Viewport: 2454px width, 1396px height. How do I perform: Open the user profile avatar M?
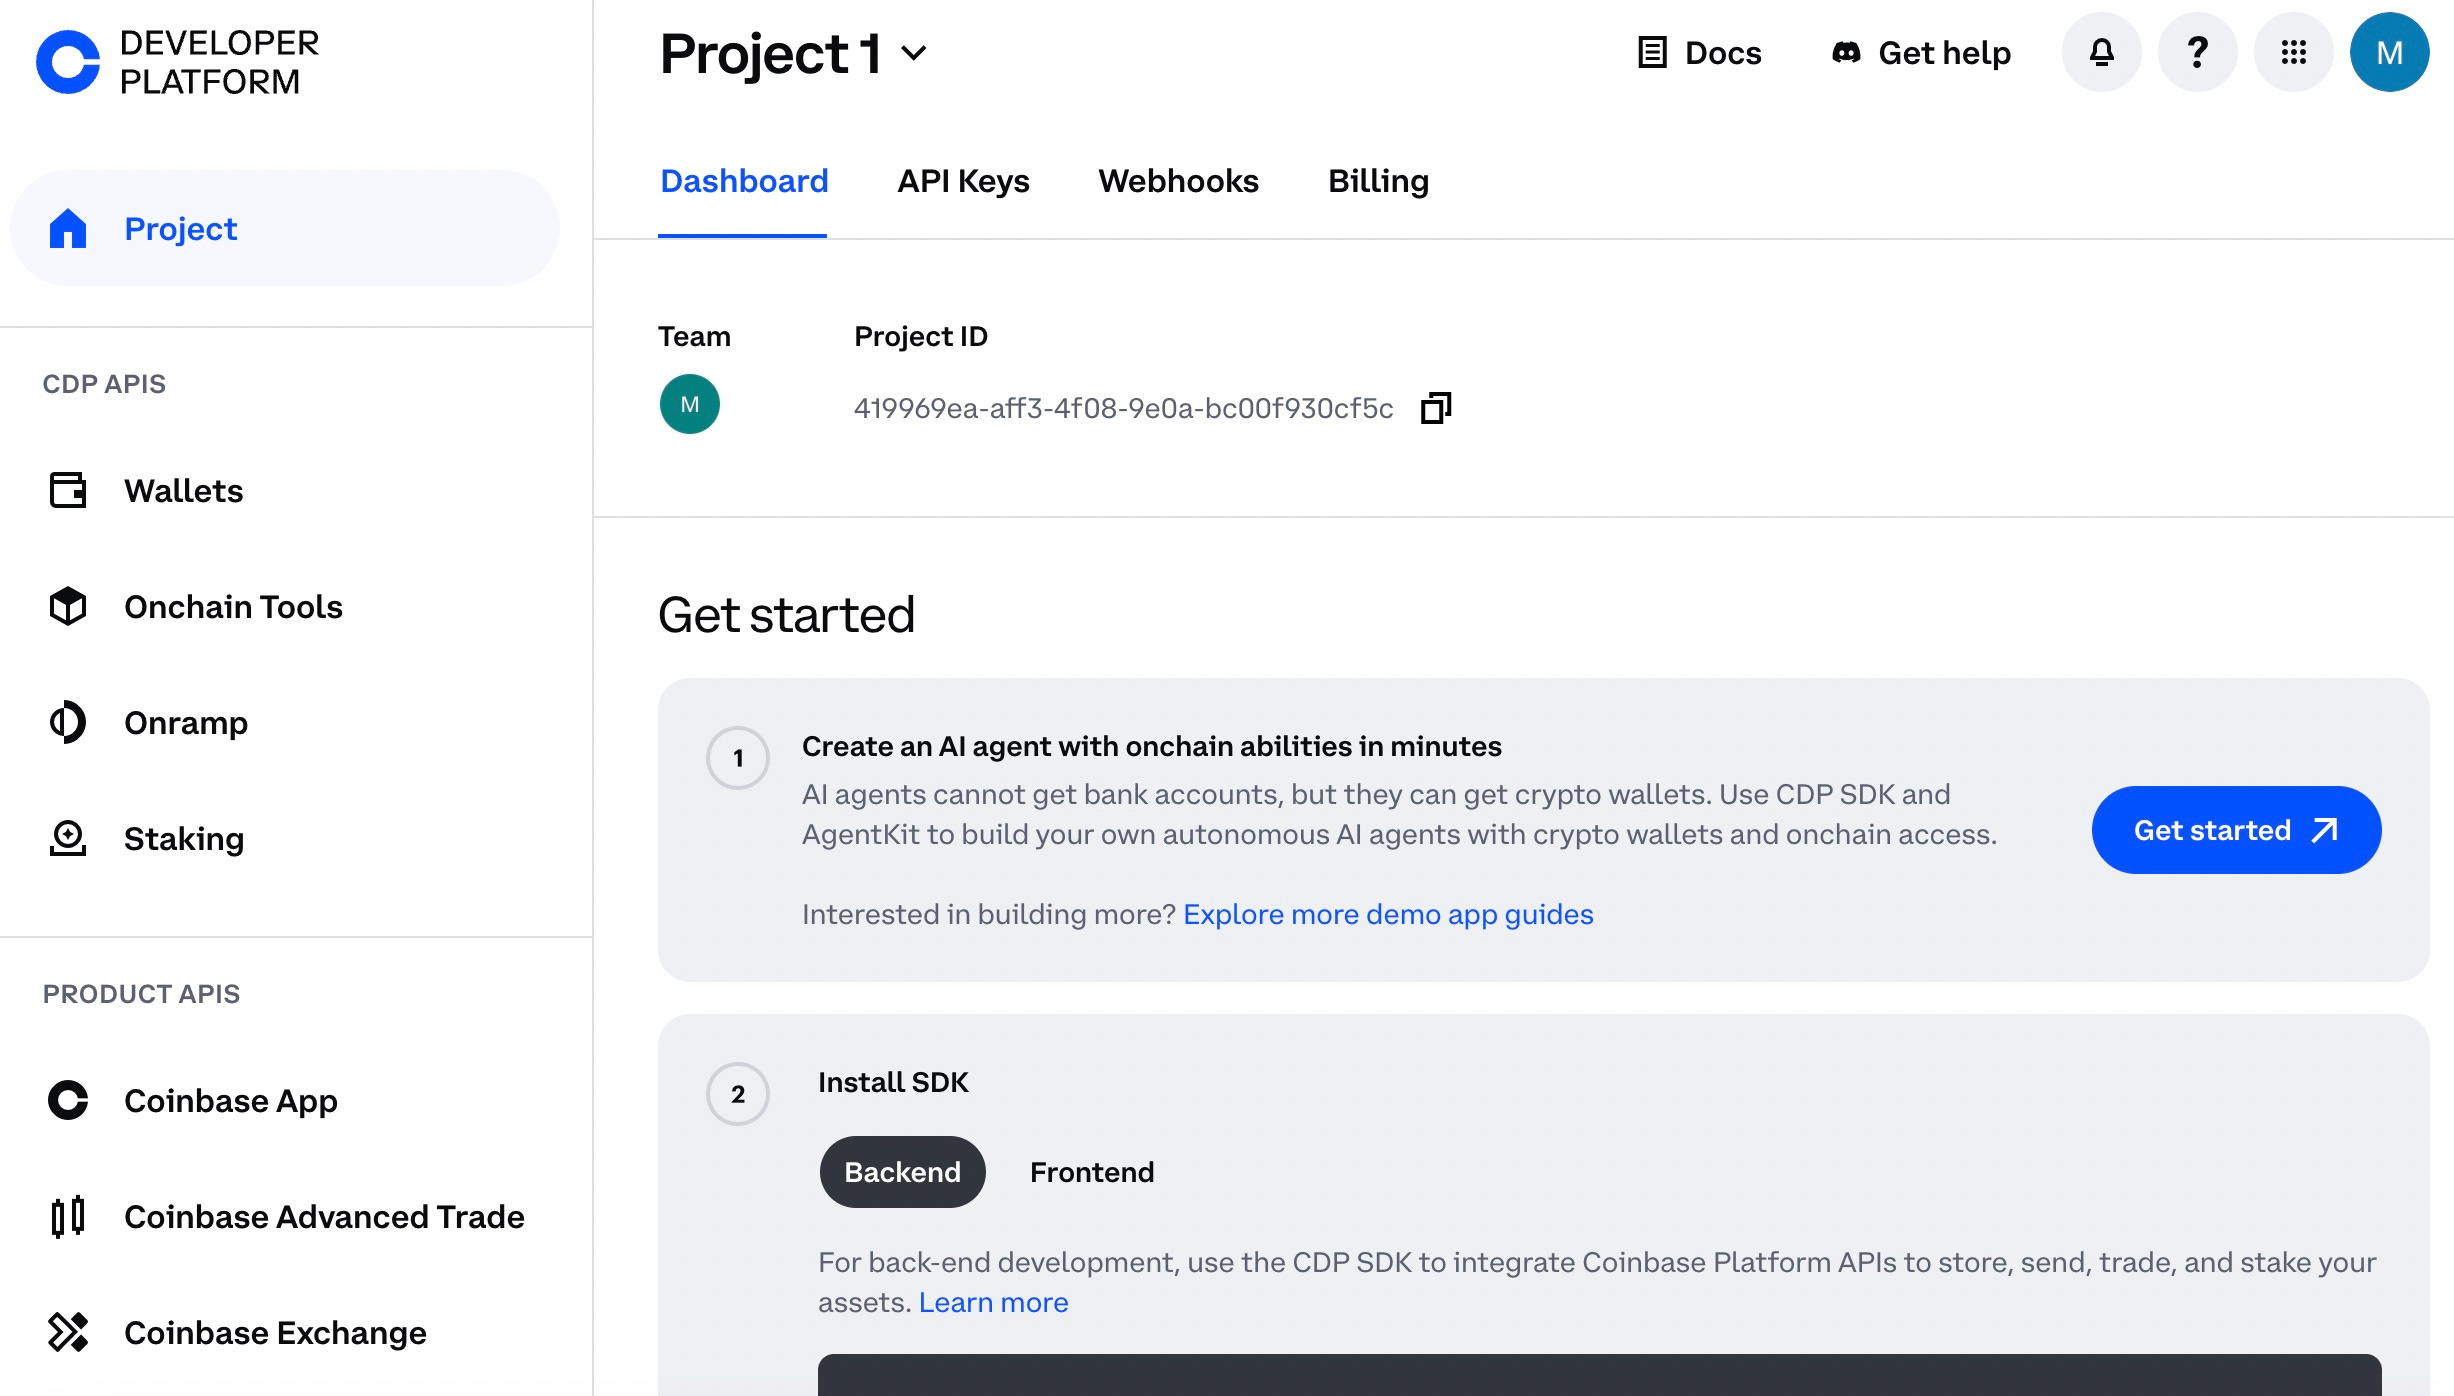pos(2390,52)
